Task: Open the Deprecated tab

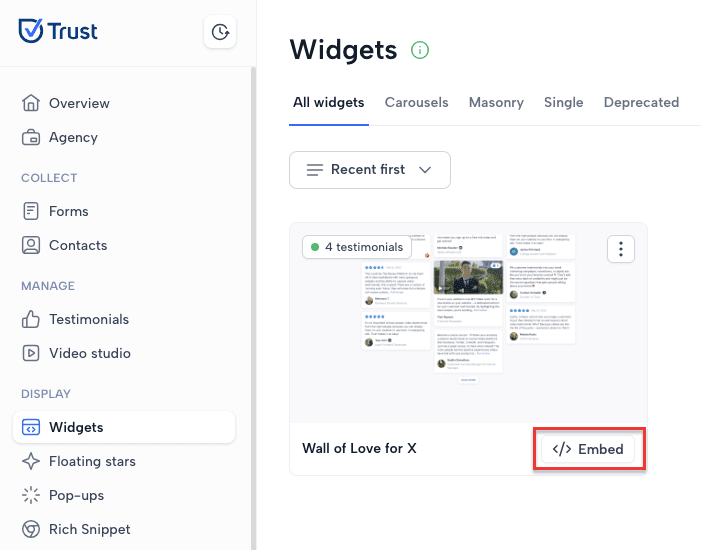Action: tap(641, 102)
